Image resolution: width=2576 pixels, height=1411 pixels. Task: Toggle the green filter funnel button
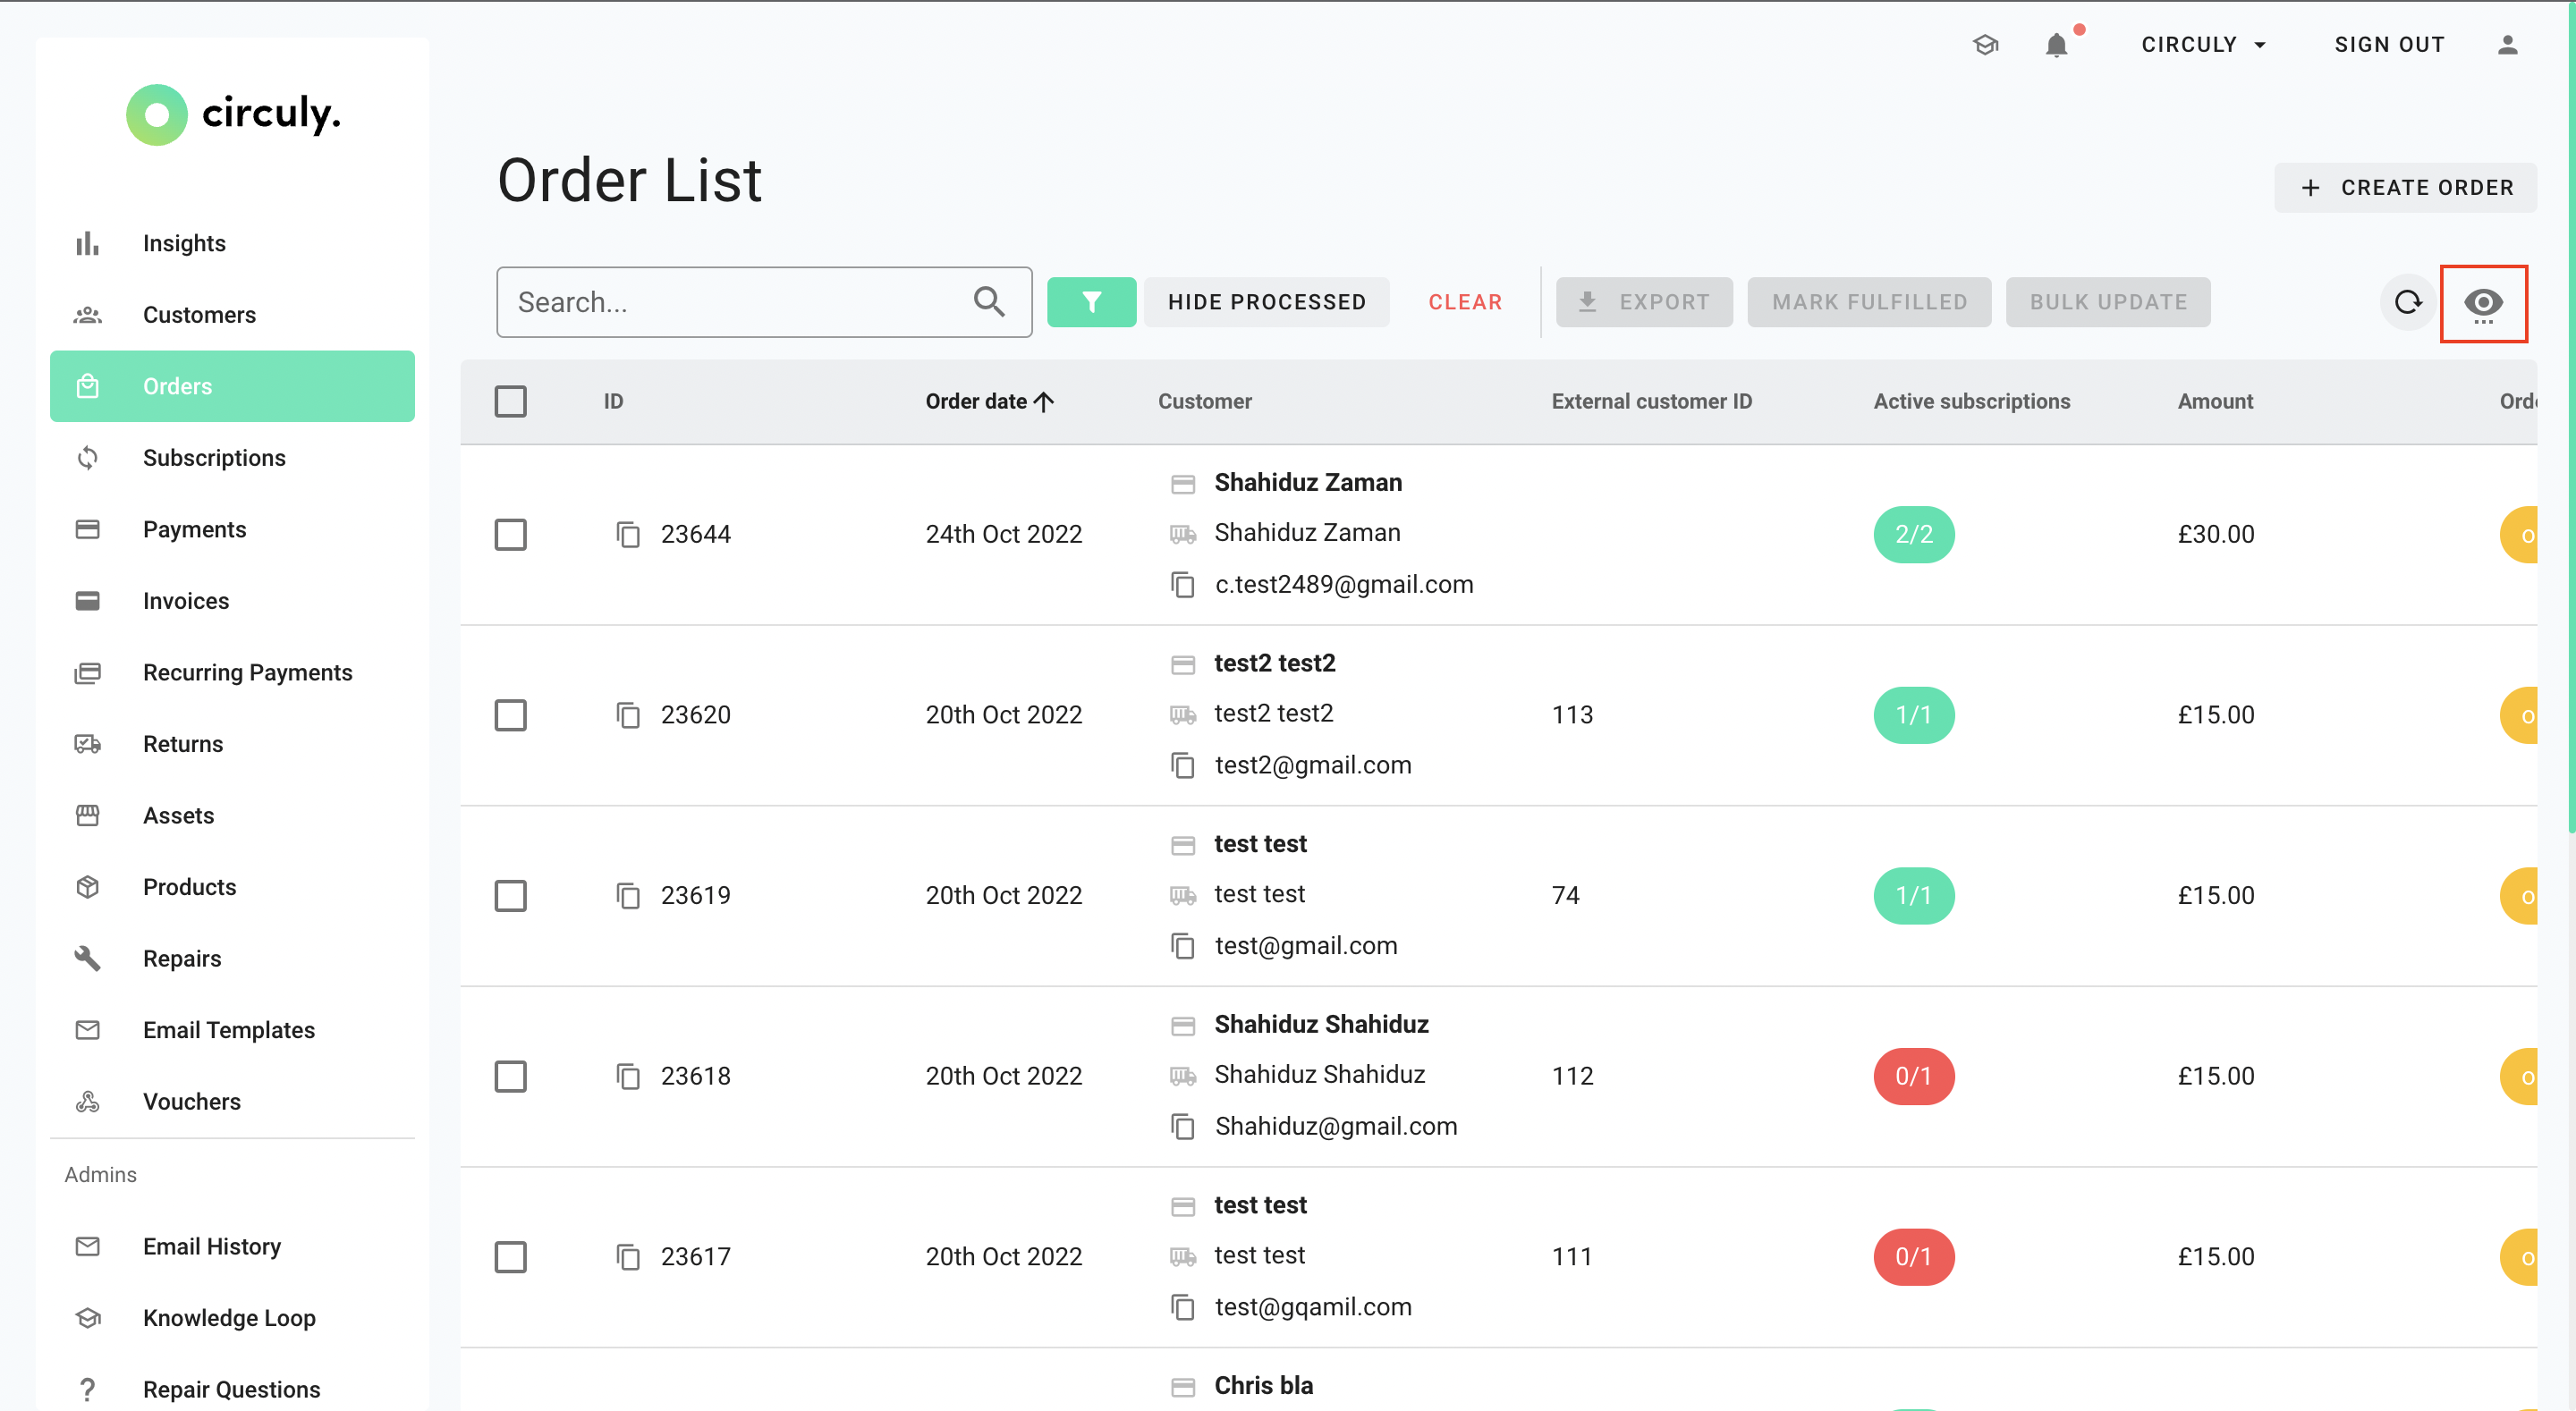click(x=1091, y=302)
